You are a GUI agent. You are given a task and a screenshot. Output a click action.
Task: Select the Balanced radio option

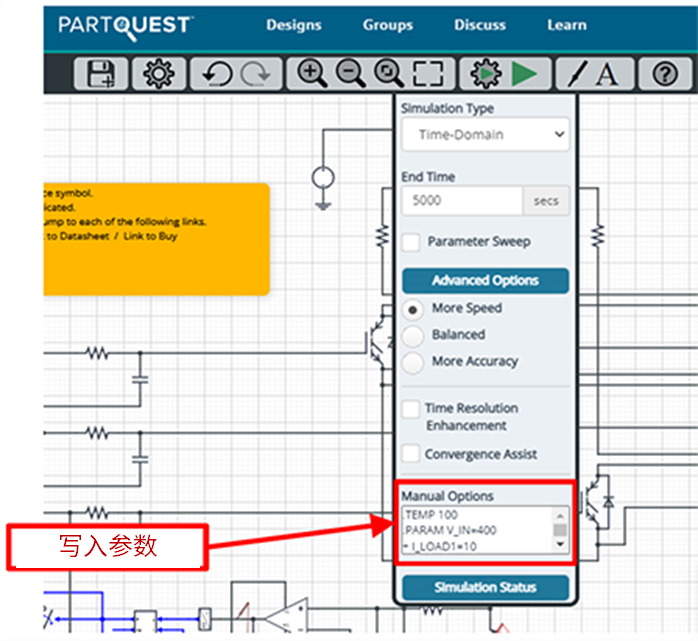click(412, 335)
